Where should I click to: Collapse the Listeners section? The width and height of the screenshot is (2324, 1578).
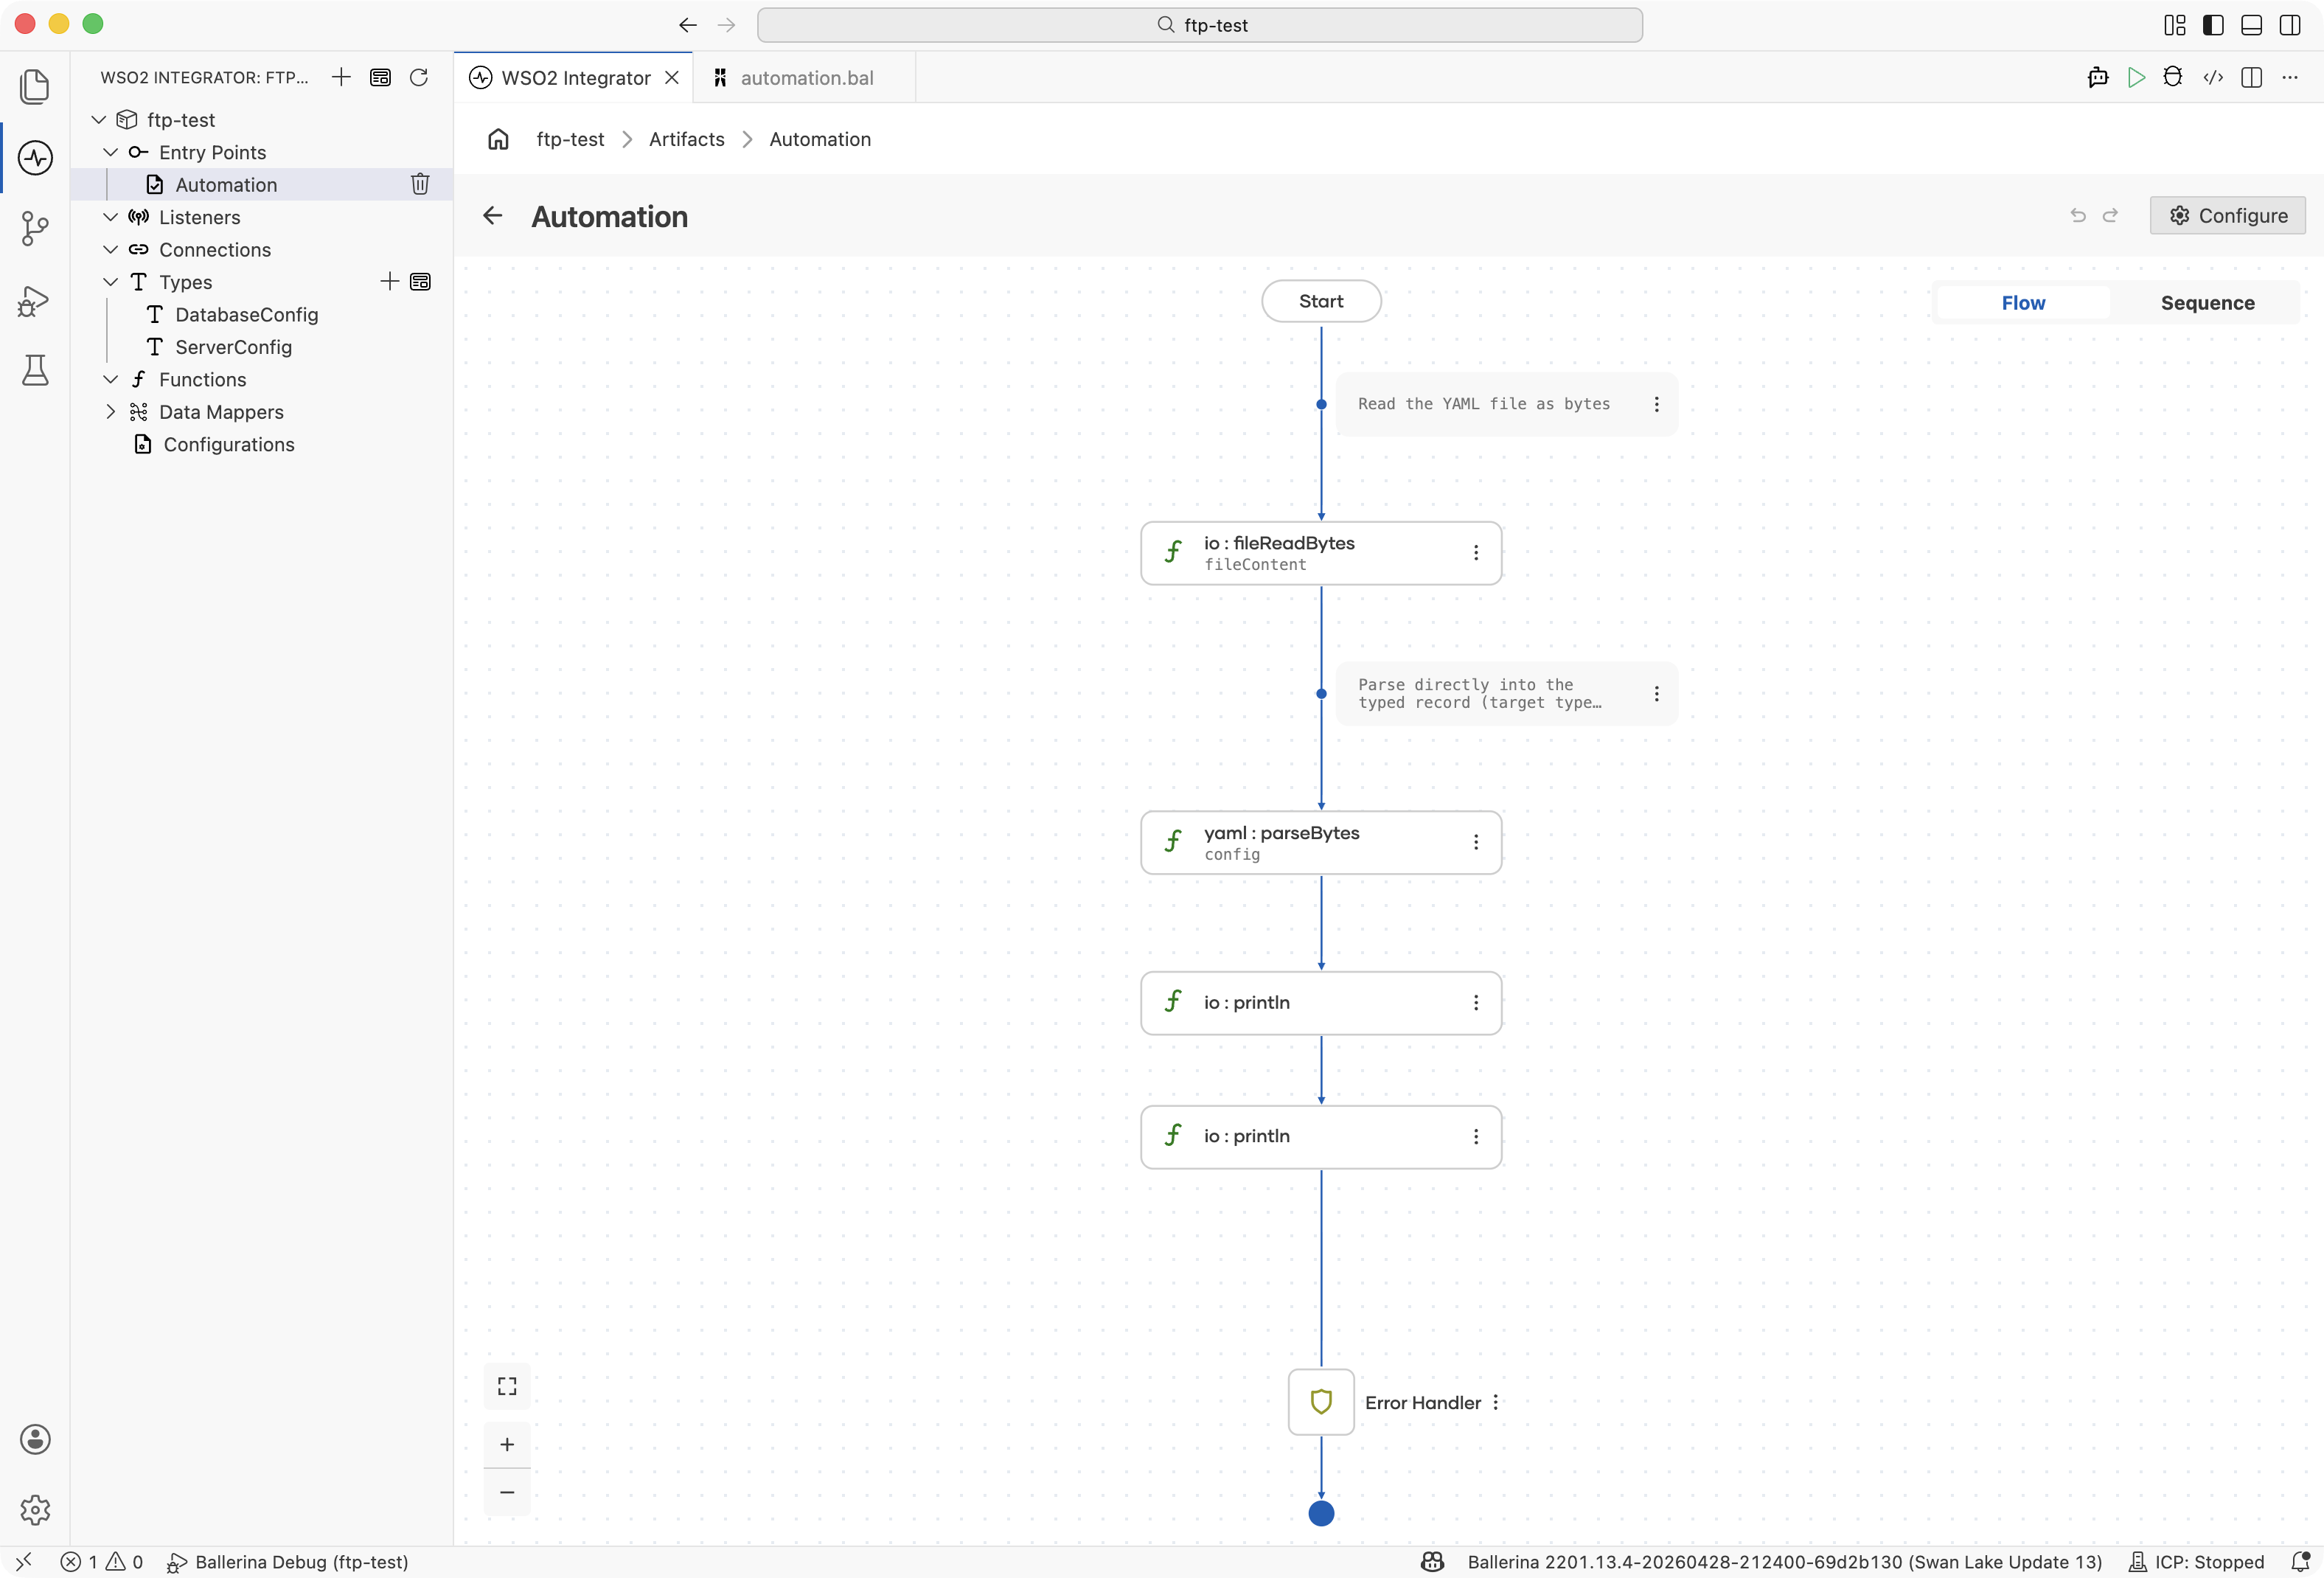[111, 217]
